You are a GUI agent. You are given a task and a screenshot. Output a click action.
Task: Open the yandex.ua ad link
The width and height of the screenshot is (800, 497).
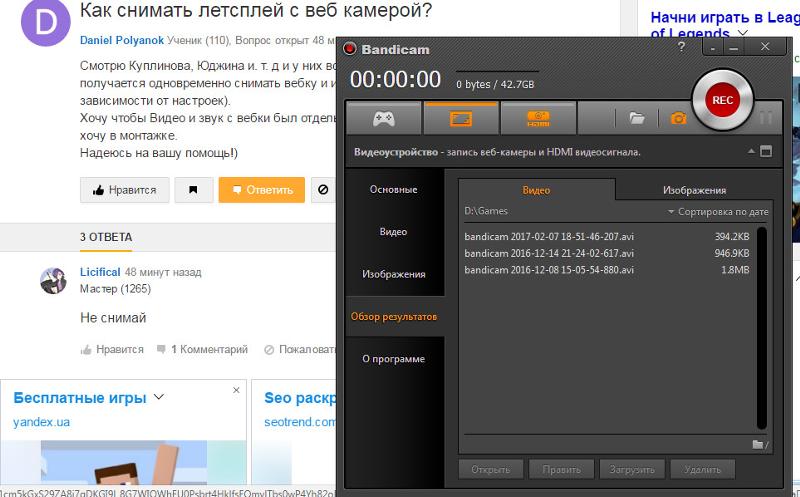point(41,422)
